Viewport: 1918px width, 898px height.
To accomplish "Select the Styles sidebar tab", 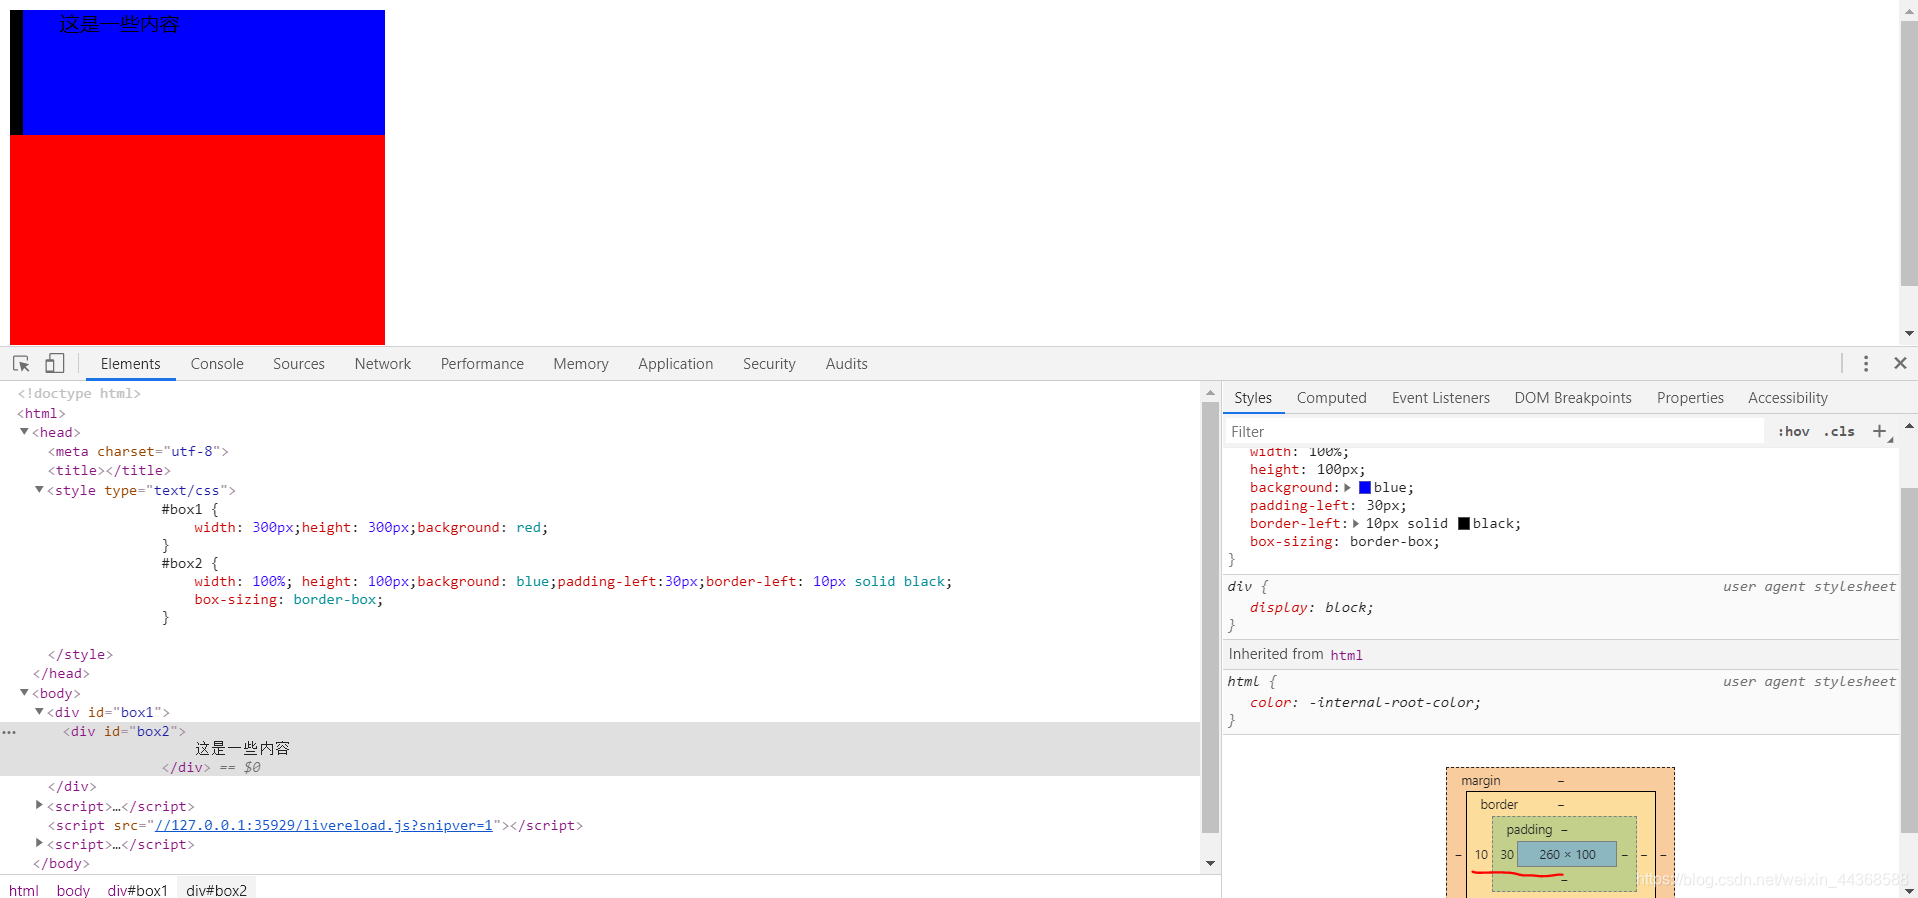I will click(1253, 398).
